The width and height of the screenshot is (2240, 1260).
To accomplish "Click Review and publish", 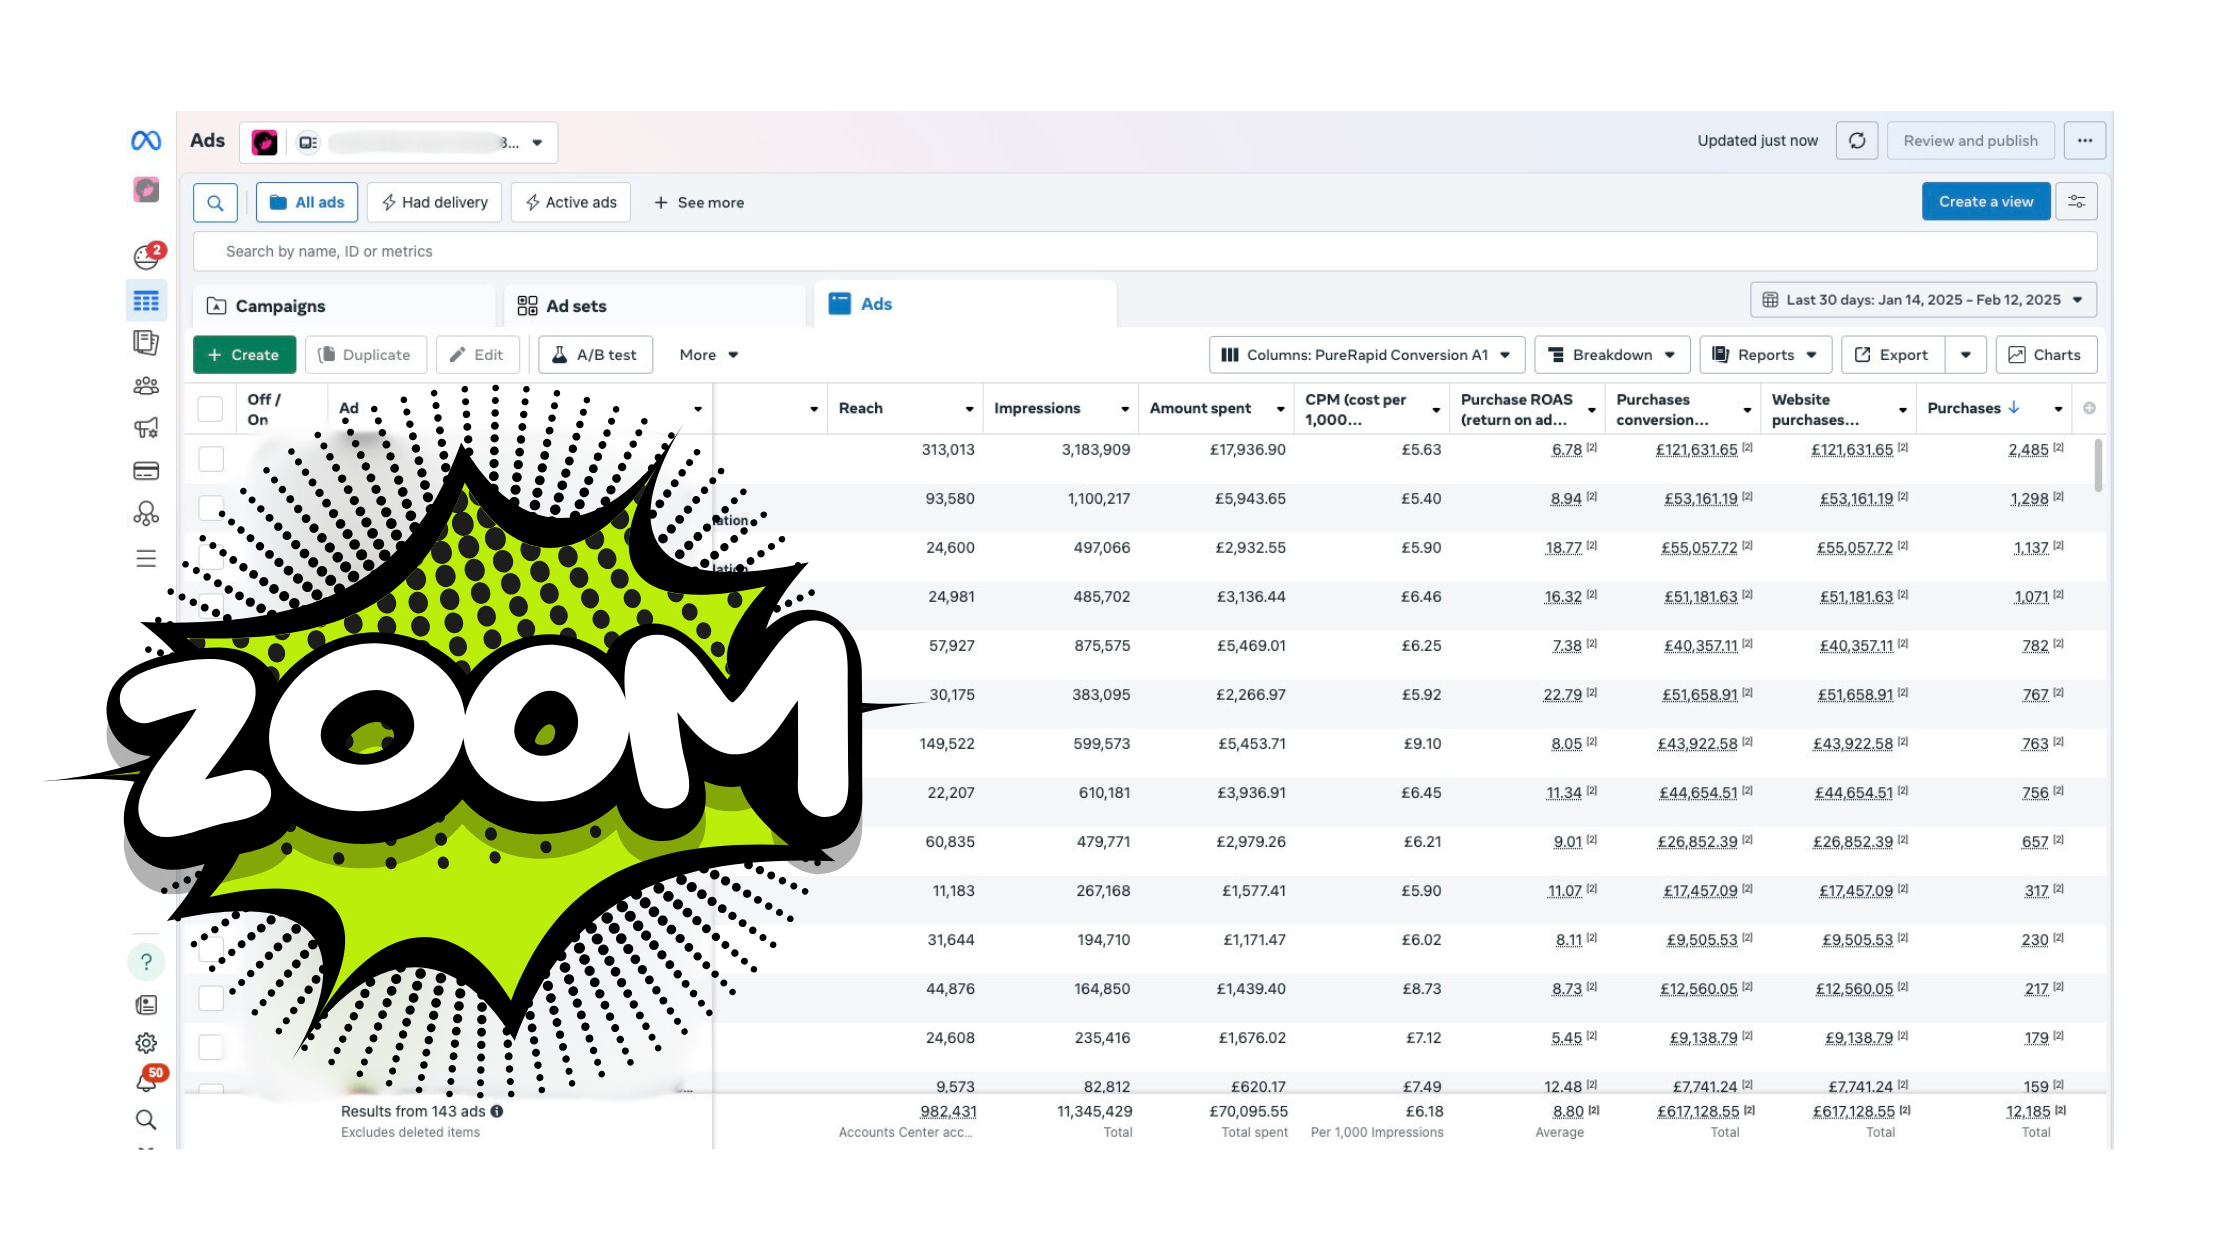I will pos(1970,141).
